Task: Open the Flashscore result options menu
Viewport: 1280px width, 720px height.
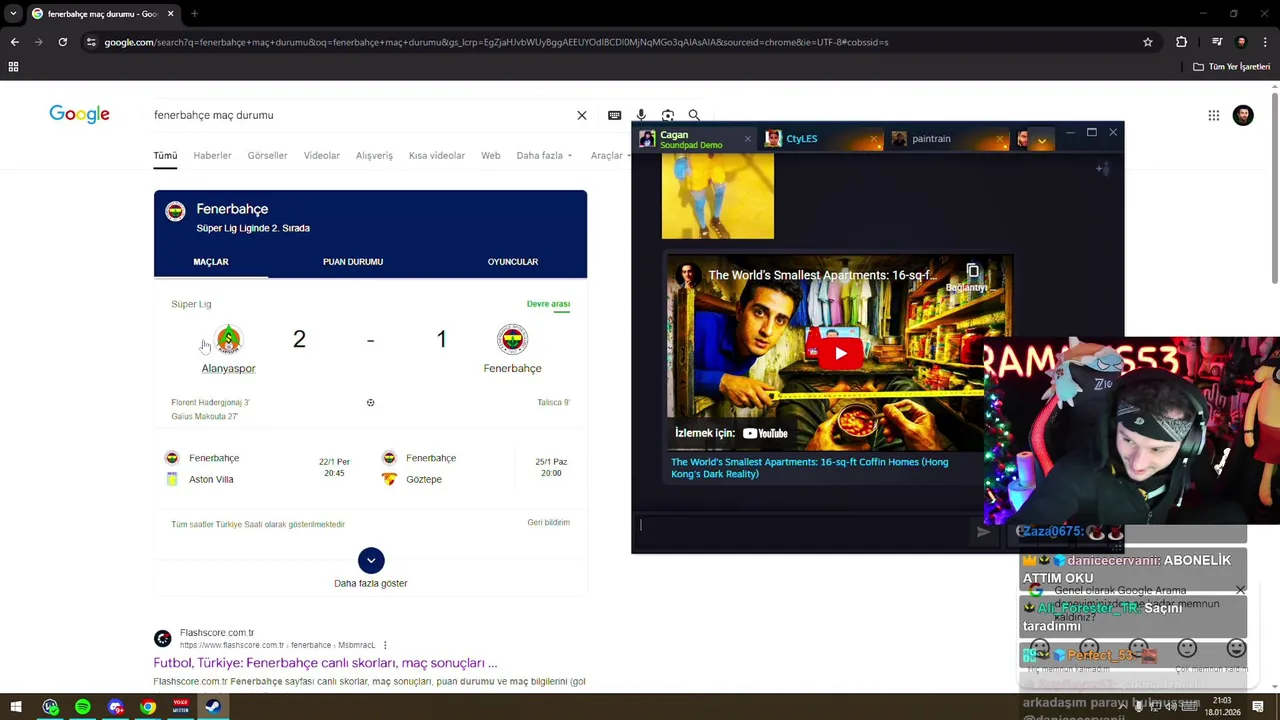Action: coord(385,645)
